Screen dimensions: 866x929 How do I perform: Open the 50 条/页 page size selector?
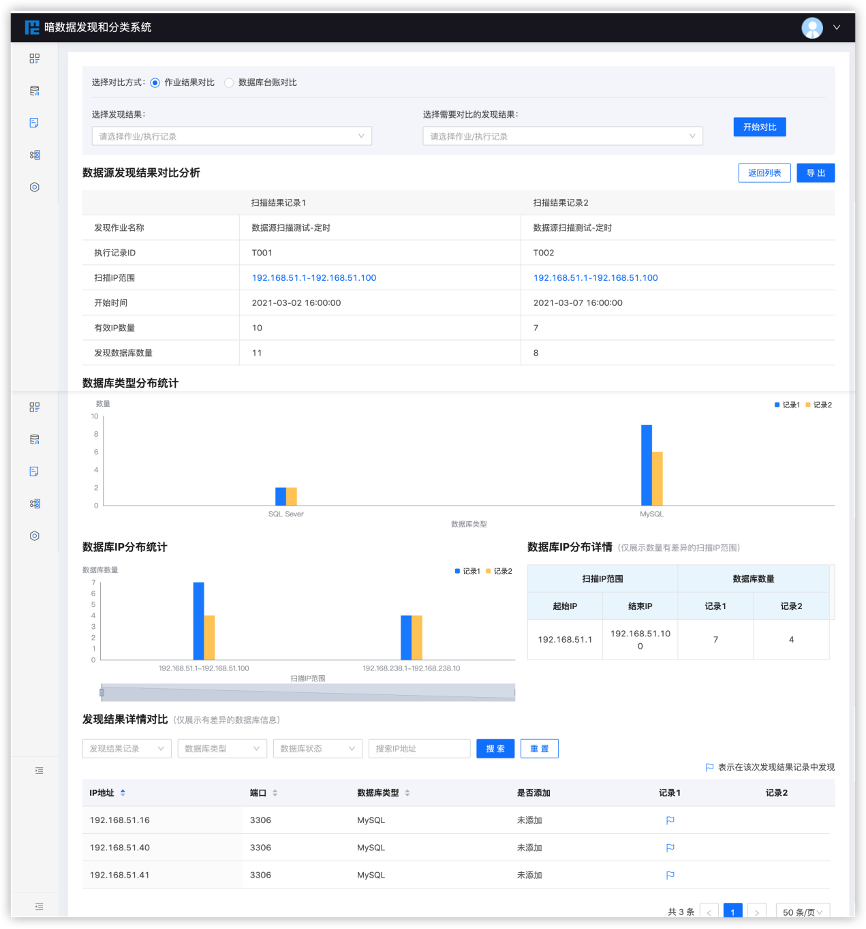pos(802,912)
